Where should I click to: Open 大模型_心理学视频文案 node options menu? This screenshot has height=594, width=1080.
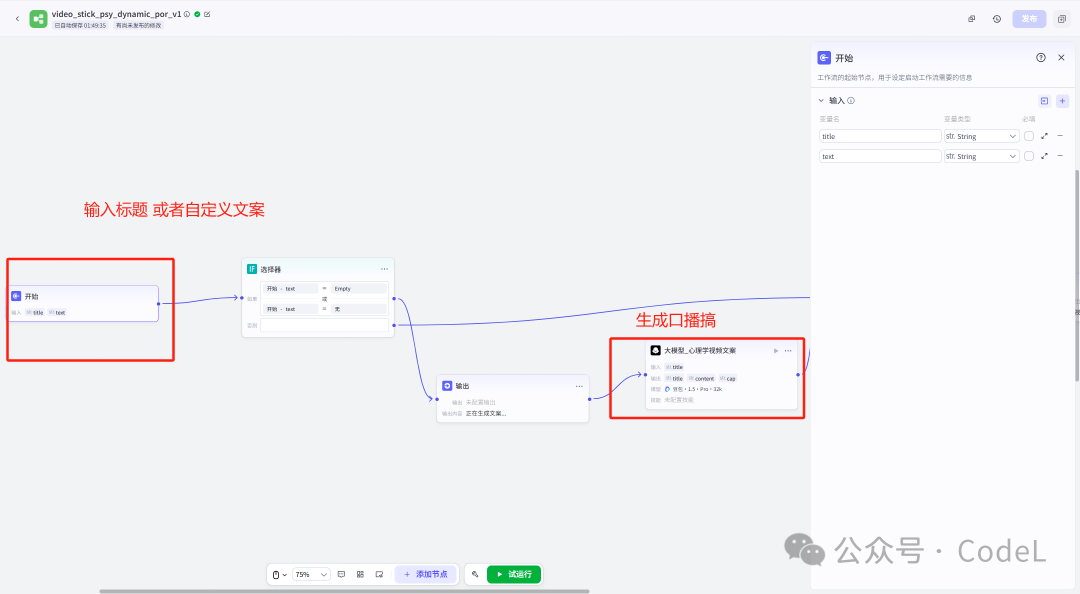pos(788,351)
